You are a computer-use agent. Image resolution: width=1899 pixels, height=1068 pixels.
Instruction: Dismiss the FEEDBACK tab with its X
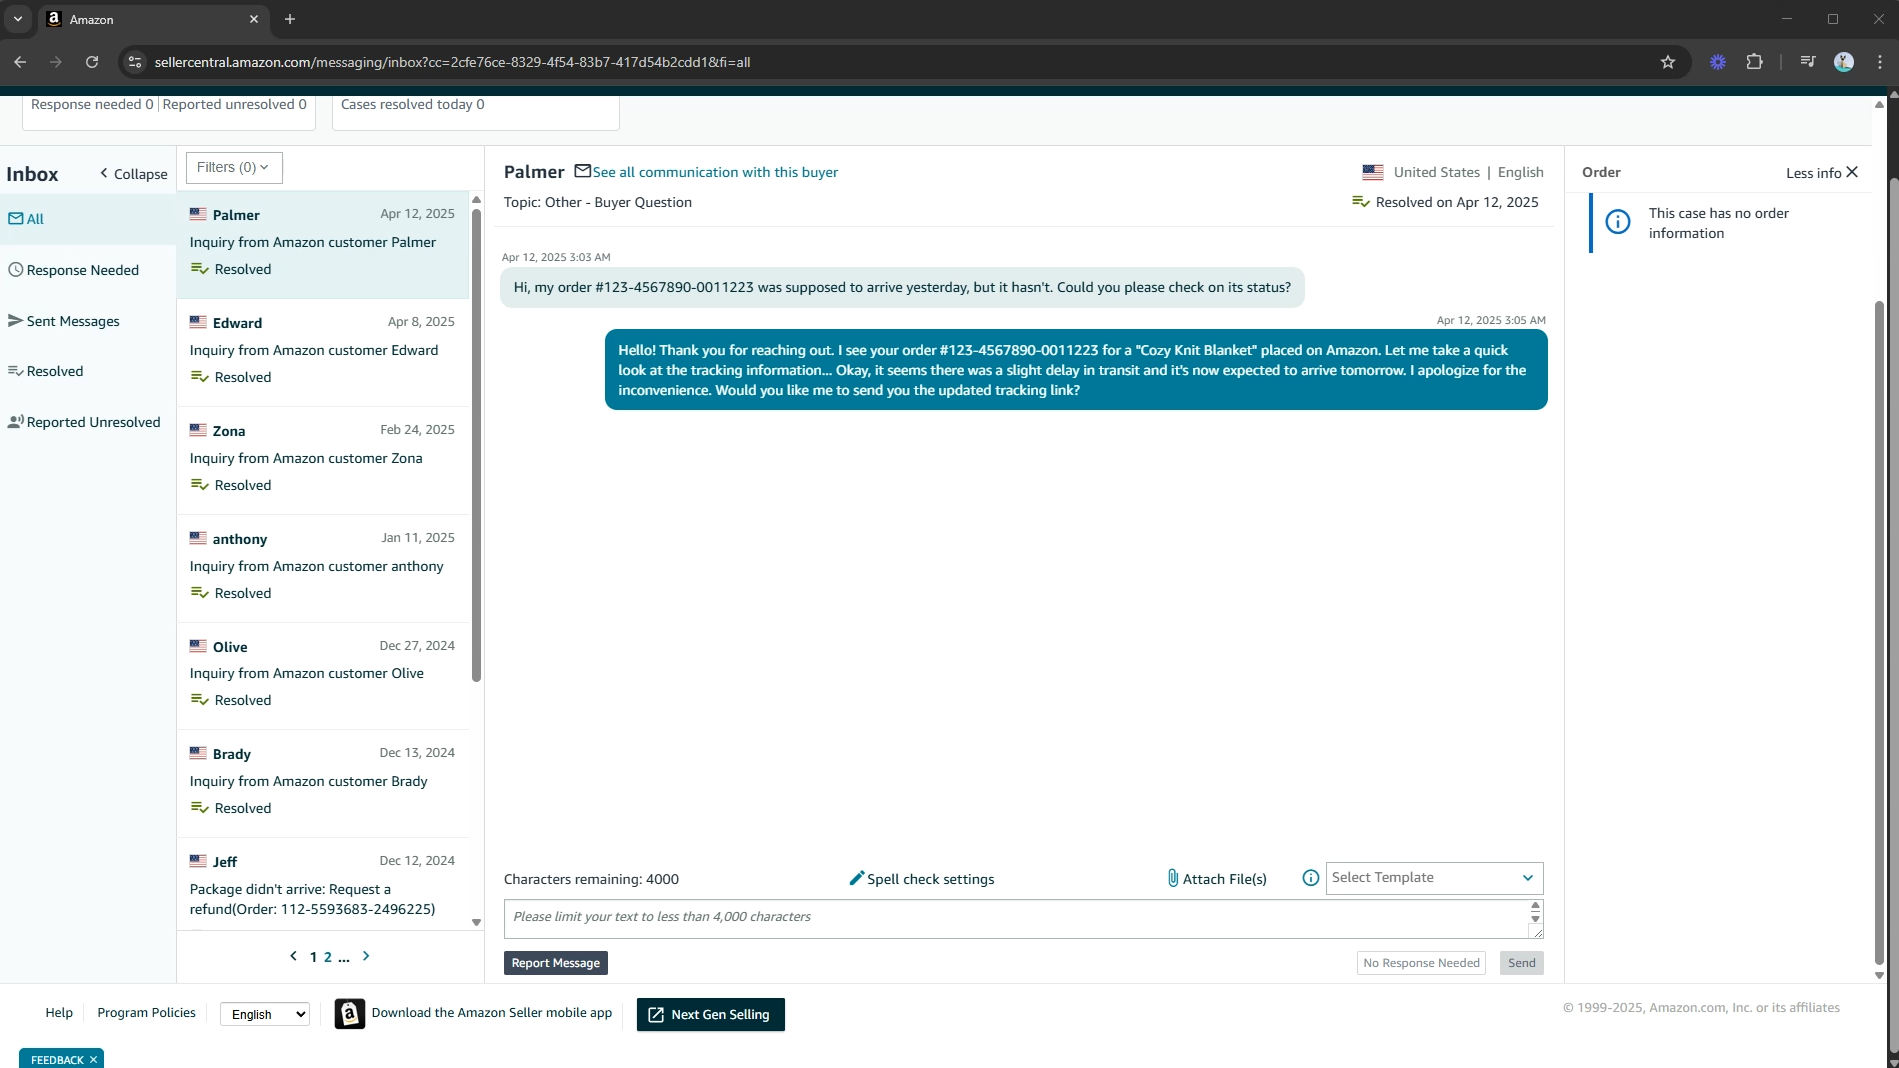(x=93, y=1060)
